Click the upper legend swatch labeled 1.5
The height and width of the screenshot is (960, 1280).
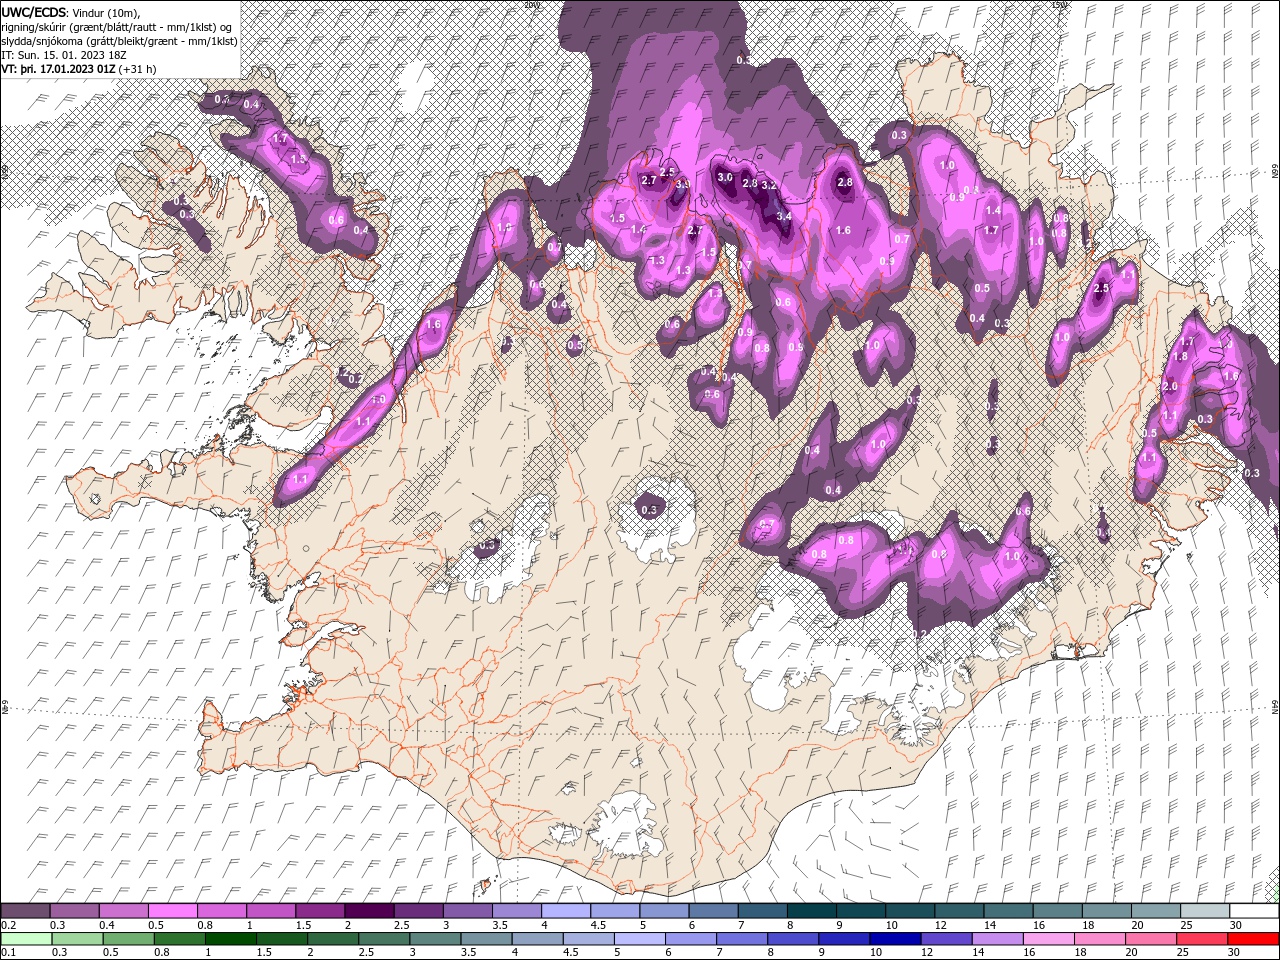pyautogui.click(x=319, y=911)
